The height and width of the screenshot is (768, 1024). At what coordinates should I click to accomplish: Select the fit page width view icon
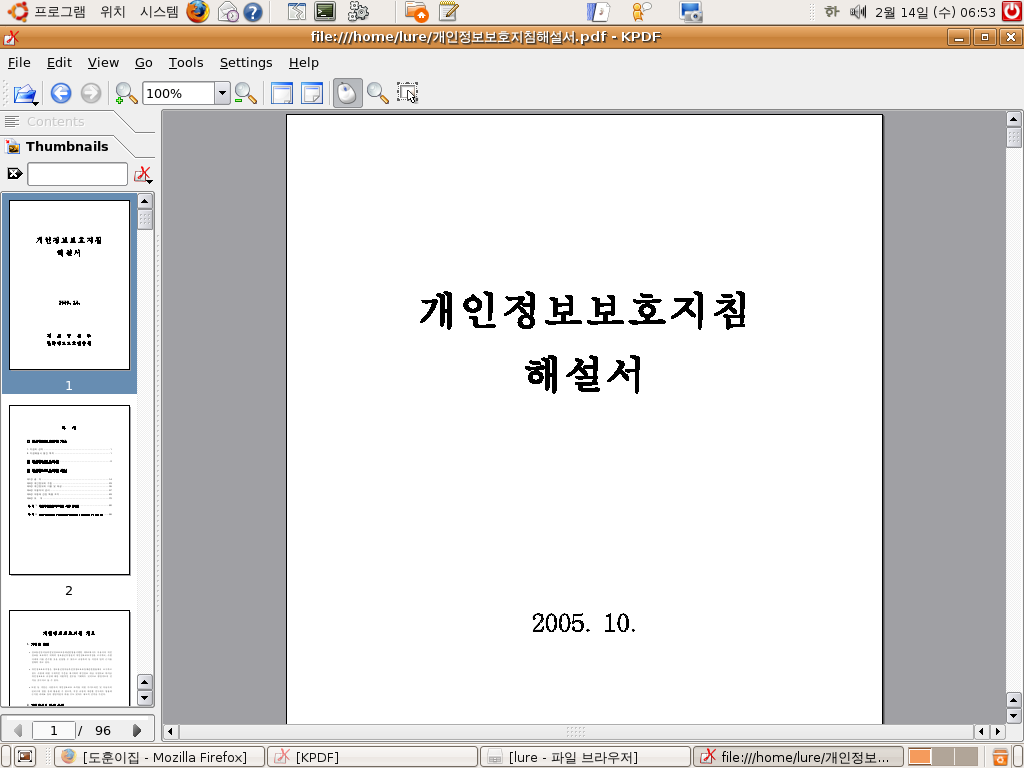point(281,92)
